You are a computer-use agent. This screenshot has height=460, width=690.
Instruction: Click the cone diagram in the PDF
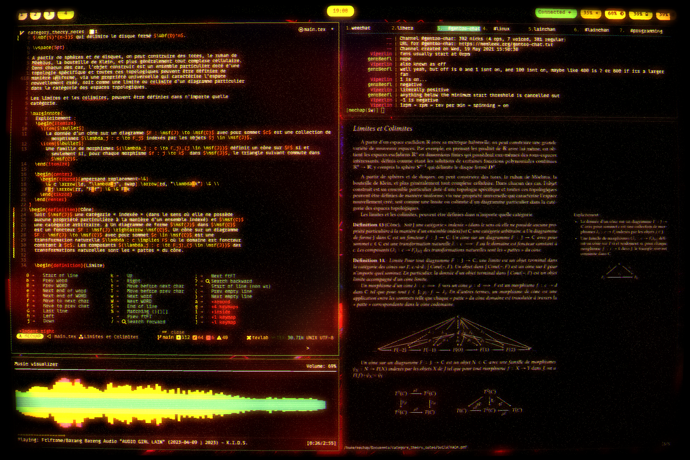point(455,334)
